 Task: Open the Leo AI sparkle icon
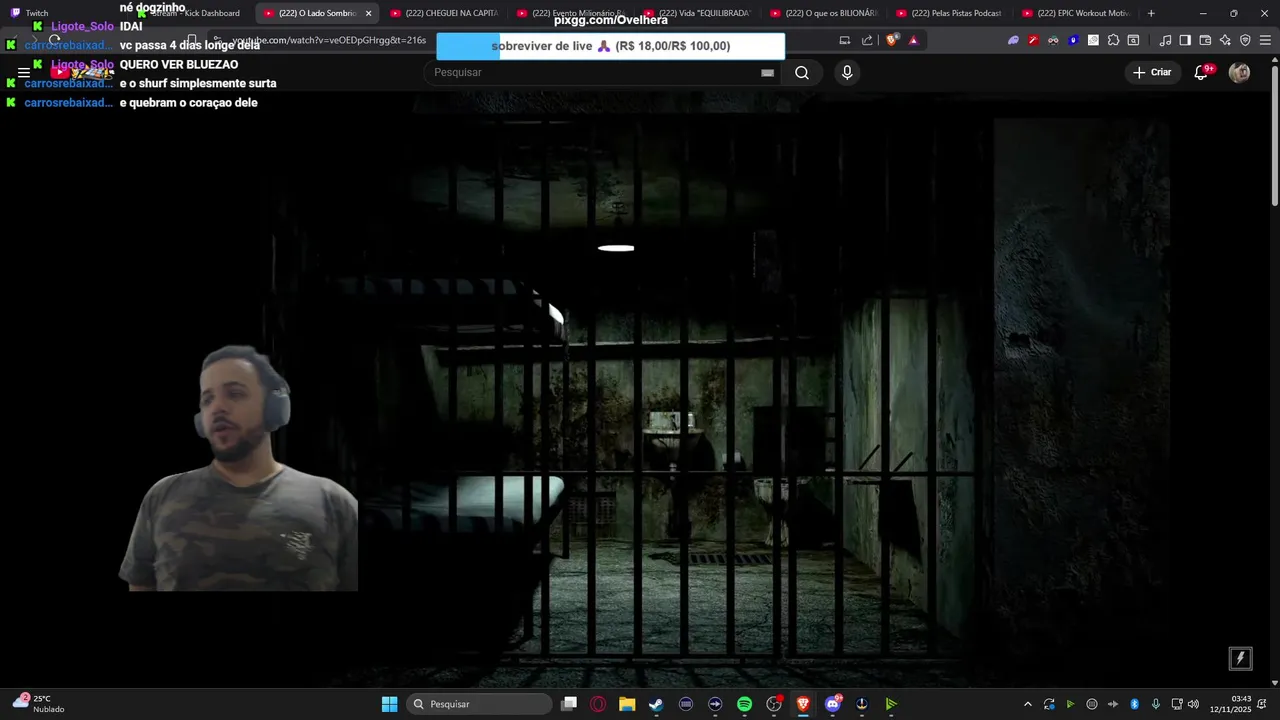click(1225, 40)
